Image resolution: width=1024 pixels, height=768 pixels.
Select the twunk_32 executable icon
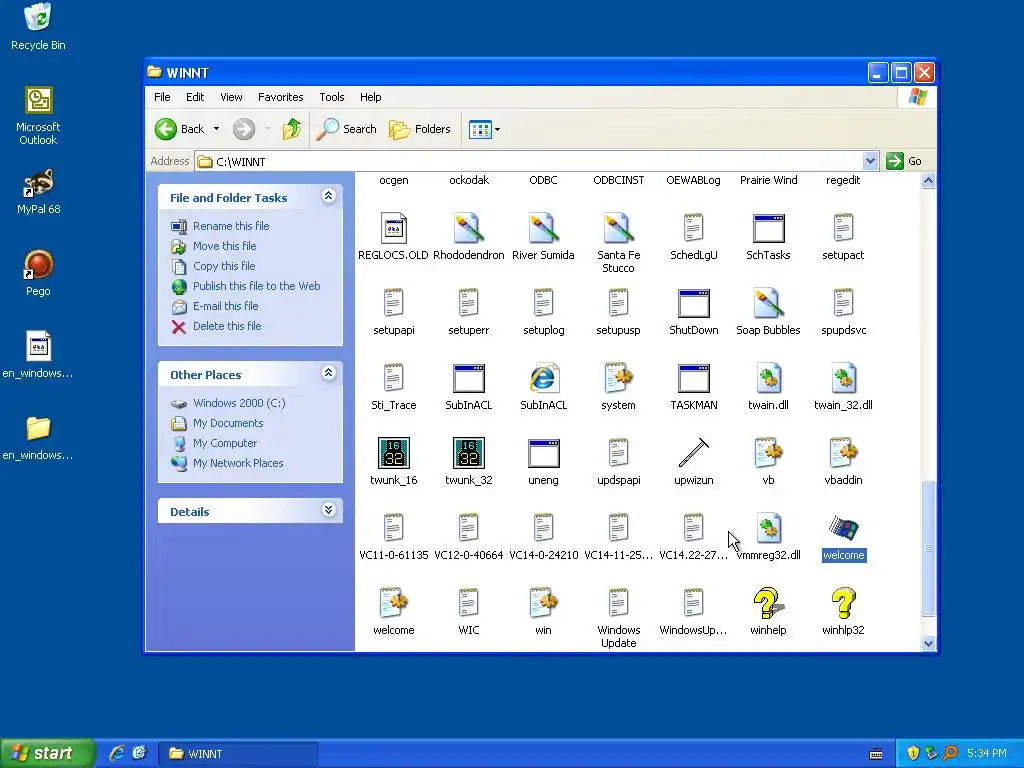click(x=469, y=453)
